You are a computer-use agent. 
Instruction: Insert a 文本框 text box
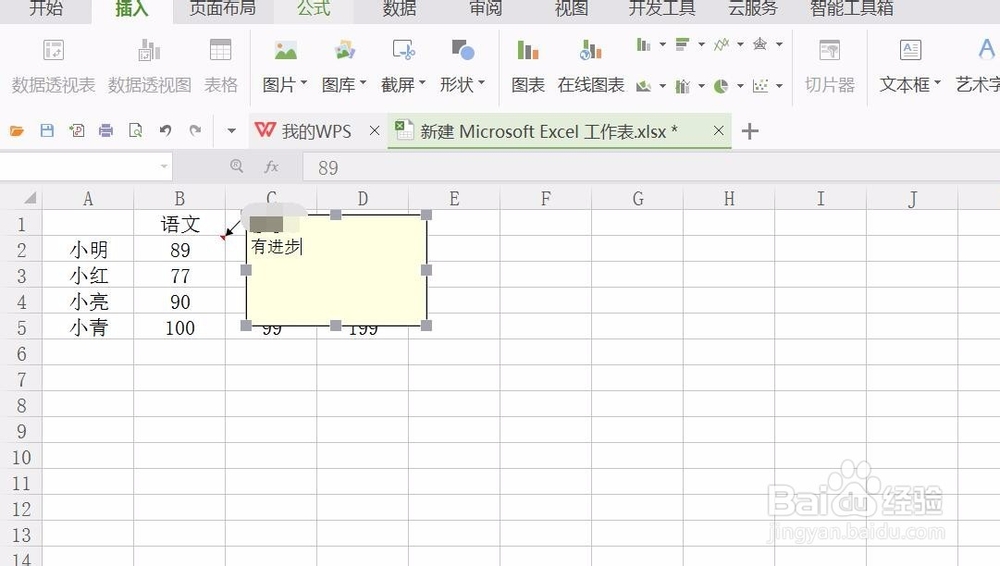(x=910, y=51)
